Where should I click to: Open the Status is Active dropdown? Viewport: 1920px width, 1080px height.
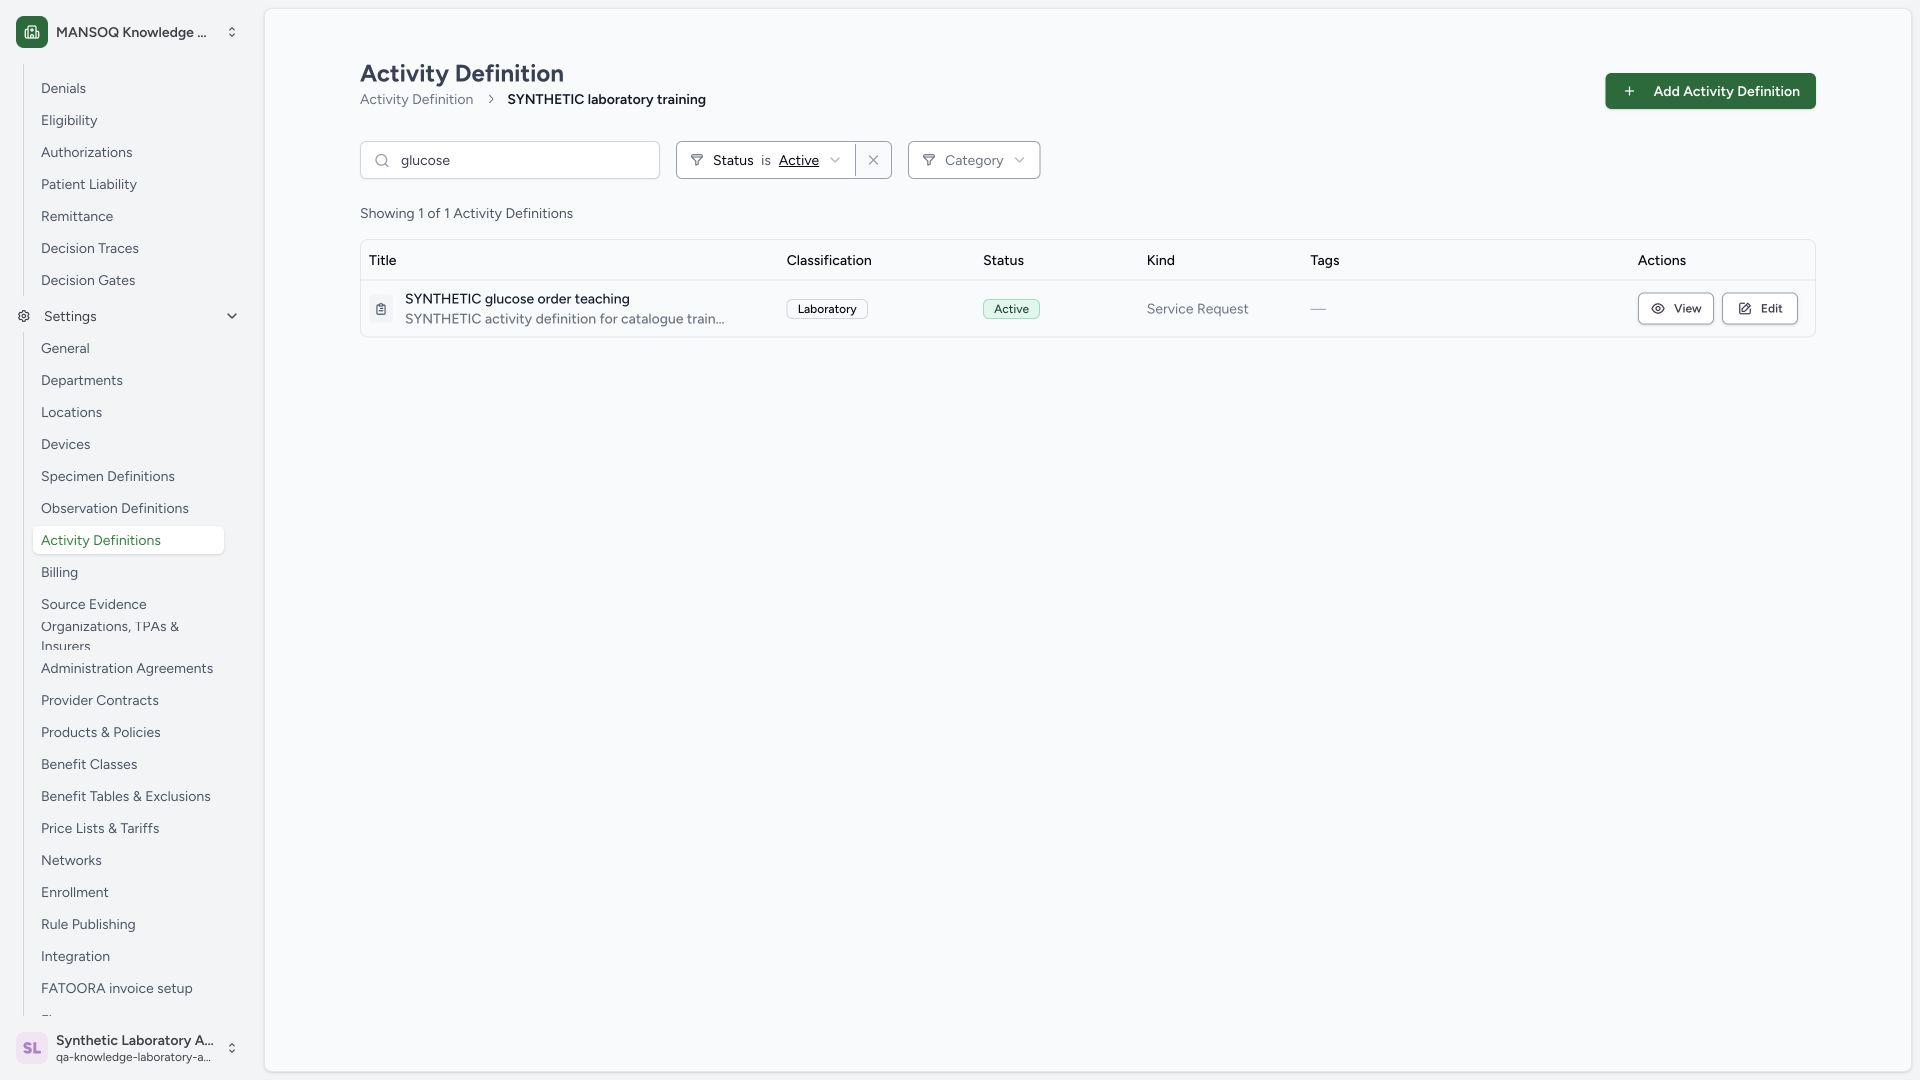click(x=766, y=160)
